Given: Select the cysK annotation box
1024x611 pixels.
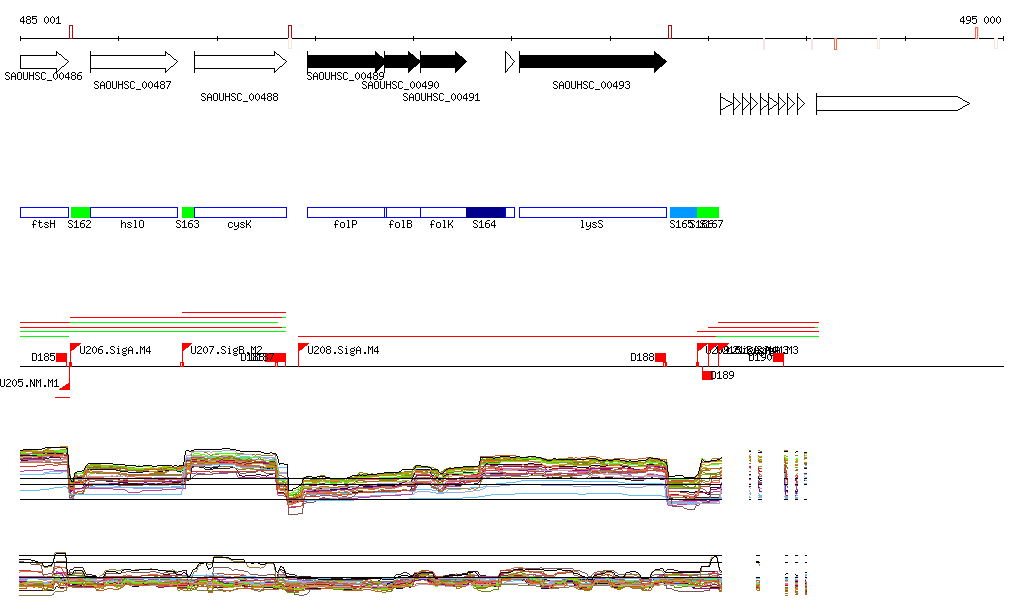Looking at the screenshot, I should pos(240,212).
